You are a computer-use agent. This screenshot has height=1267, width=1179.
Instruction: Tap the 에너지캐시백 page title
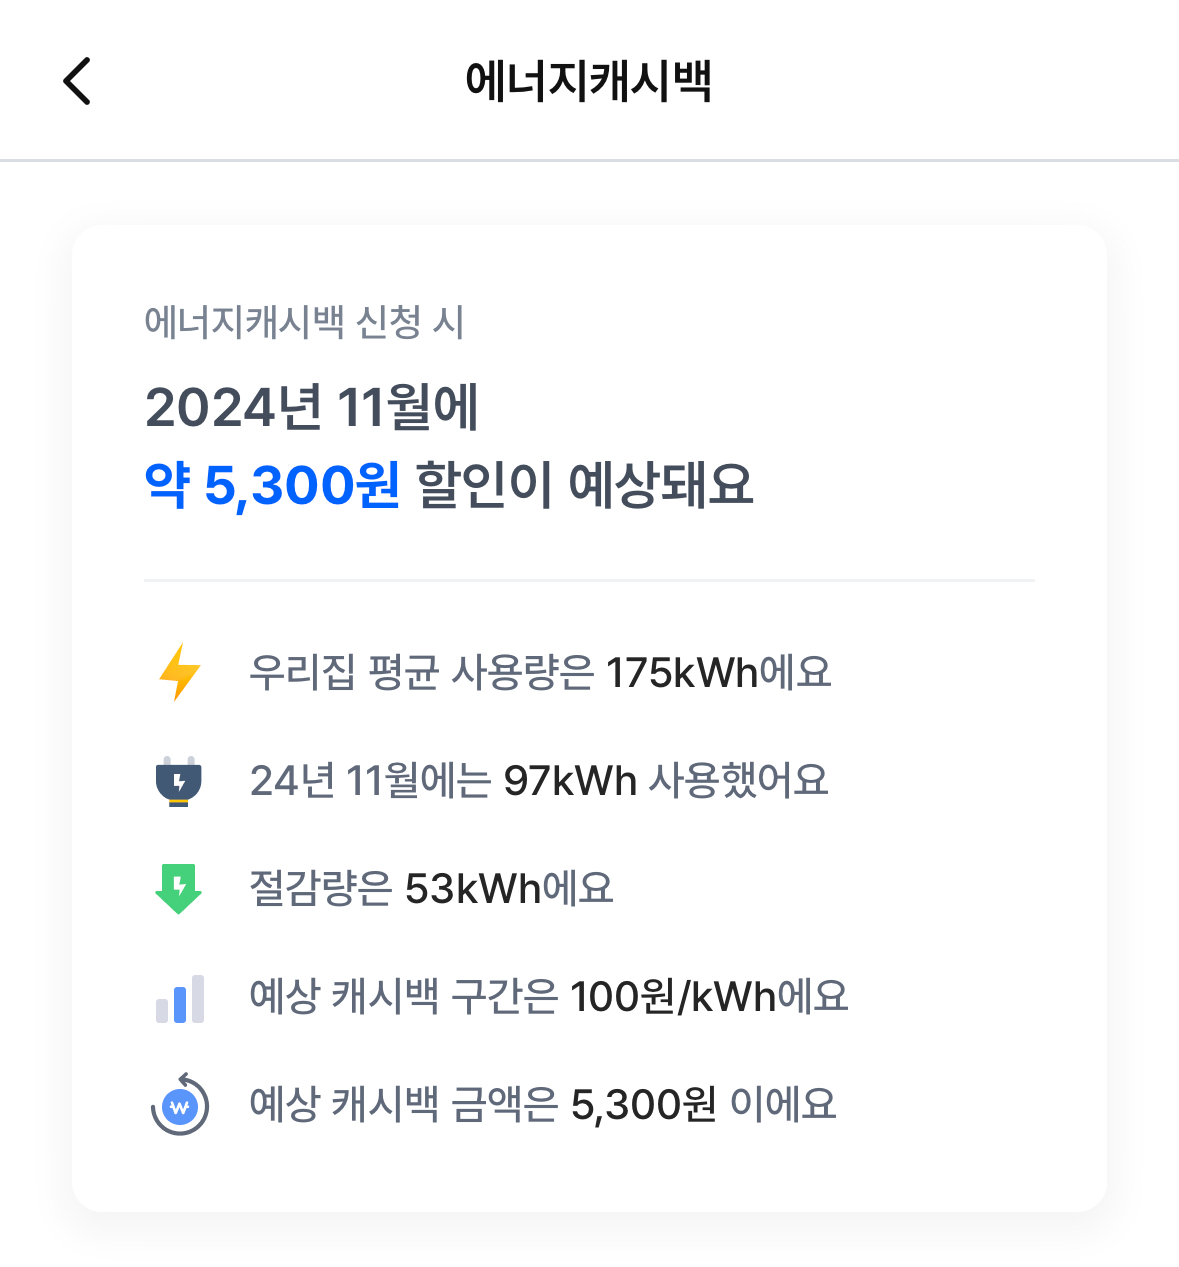pyautogui.click(x=588, y=81)
